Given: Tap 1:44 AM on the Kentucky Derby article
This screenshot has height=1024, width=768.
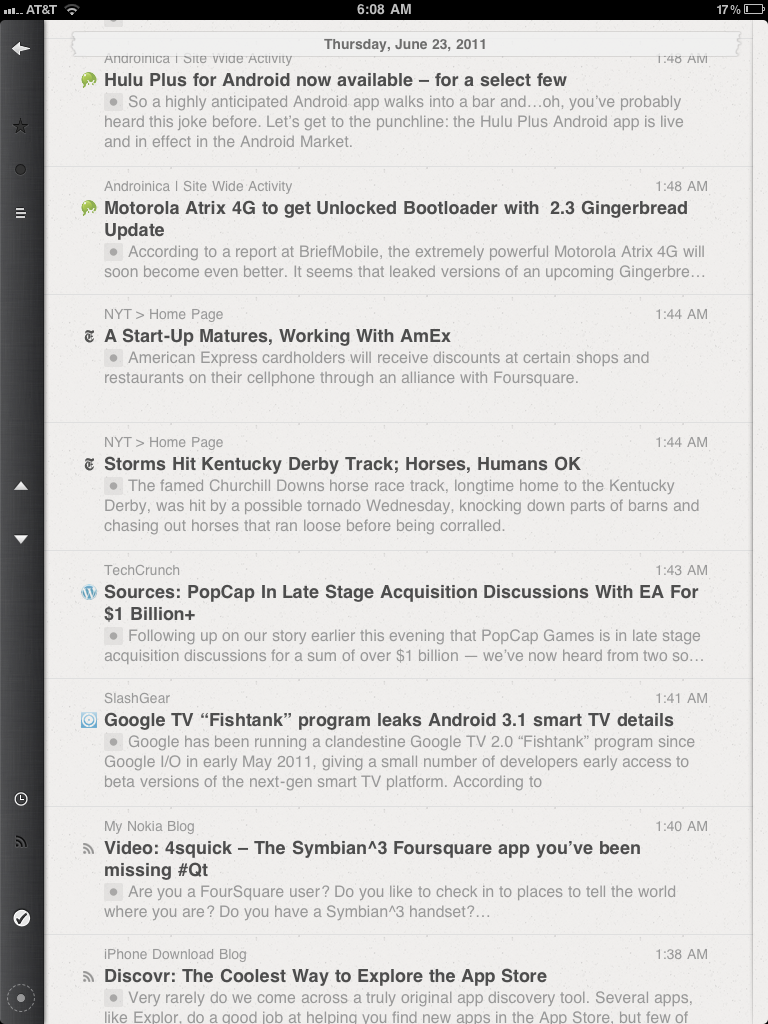Looking at the screenshot, I should tap(682, 442).
